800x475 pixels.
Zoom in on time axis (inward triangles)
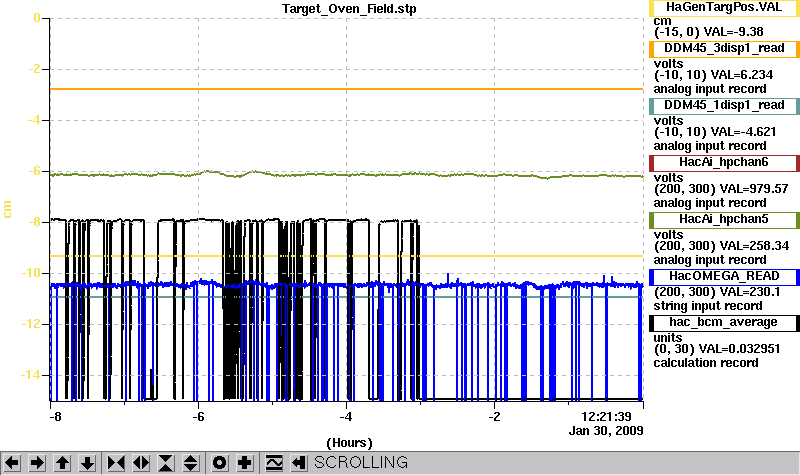116,463
